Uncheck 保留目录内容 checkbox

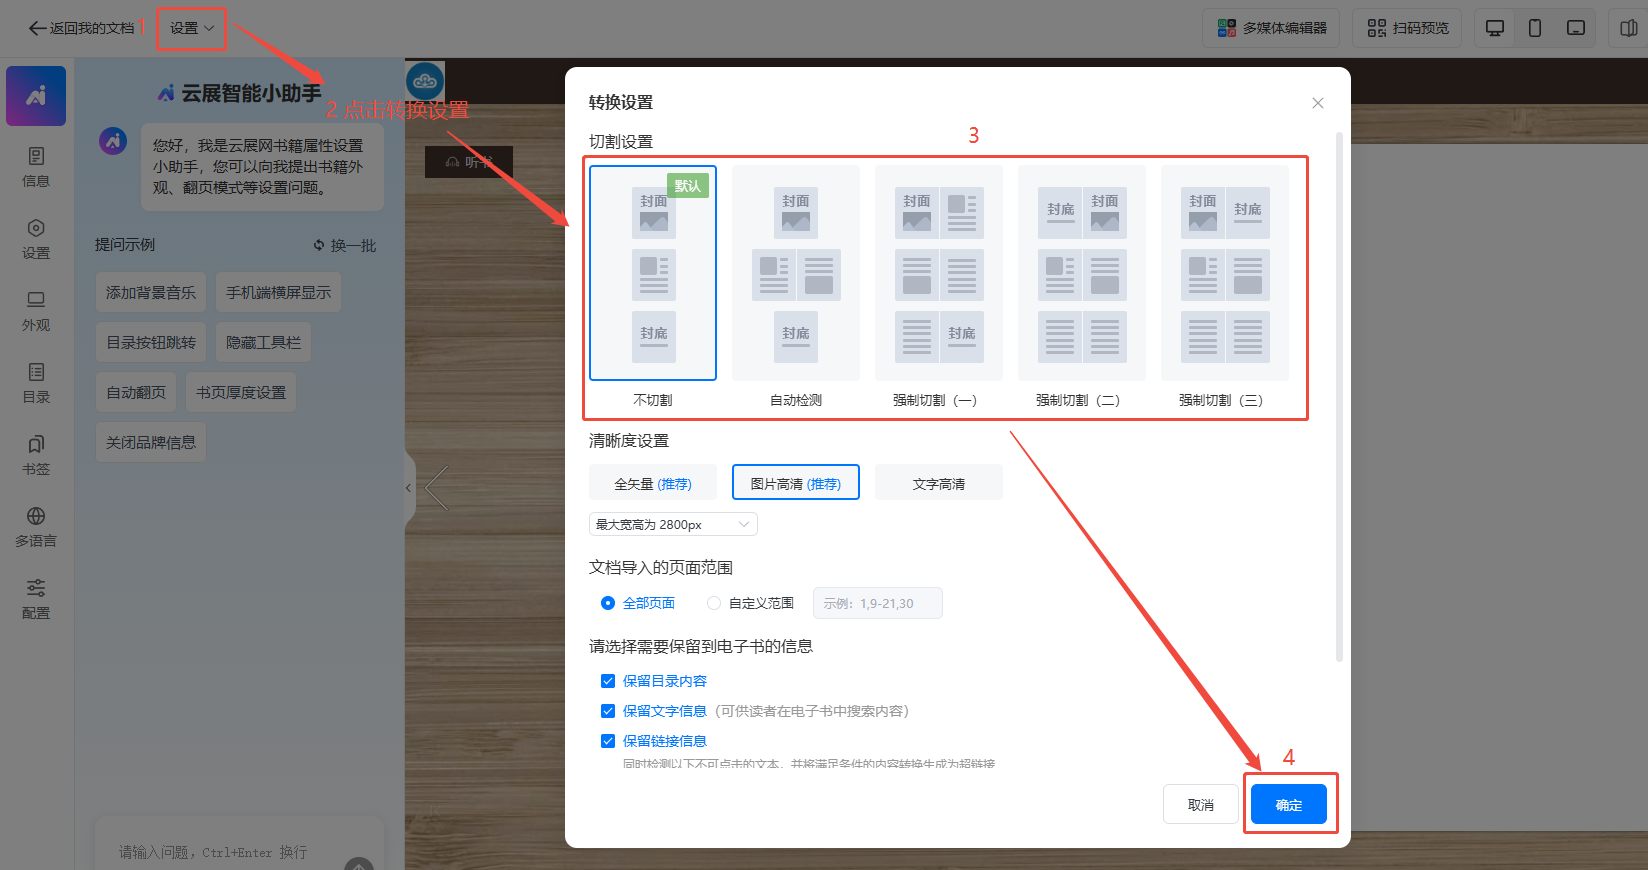tap(608, 681)
